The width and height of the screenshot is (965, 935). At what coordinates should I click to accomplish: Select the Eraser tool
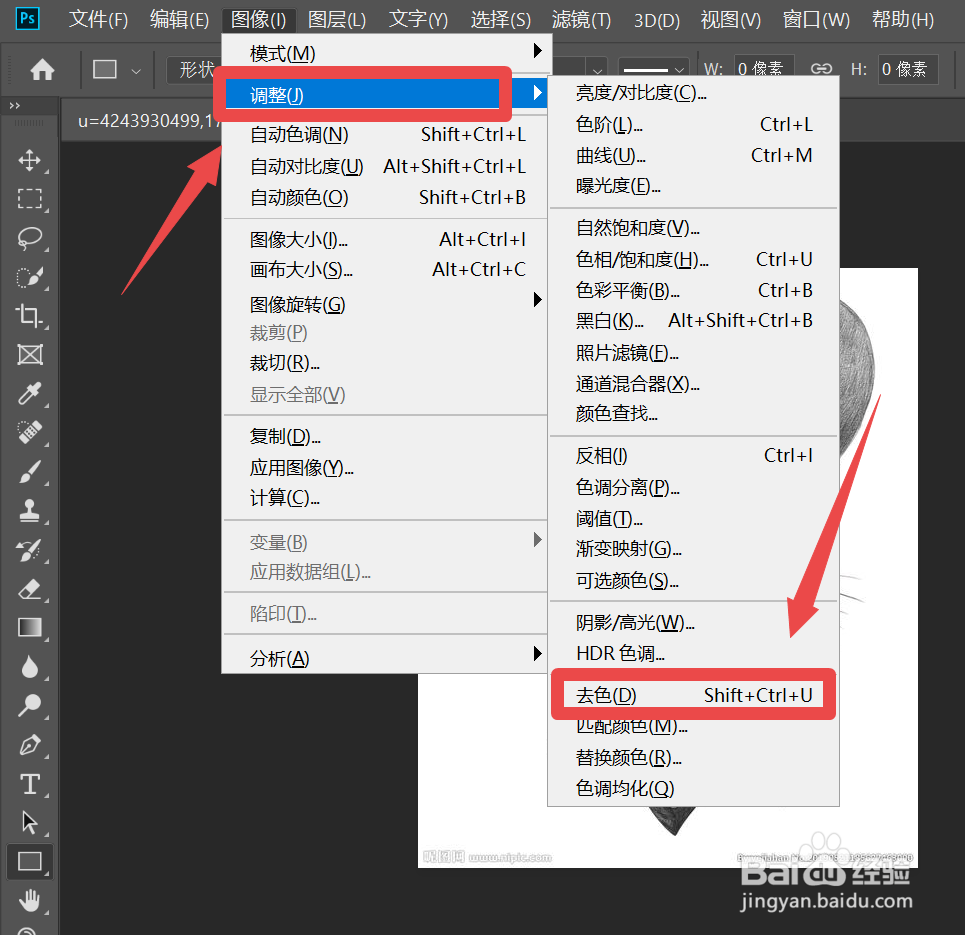30,590
